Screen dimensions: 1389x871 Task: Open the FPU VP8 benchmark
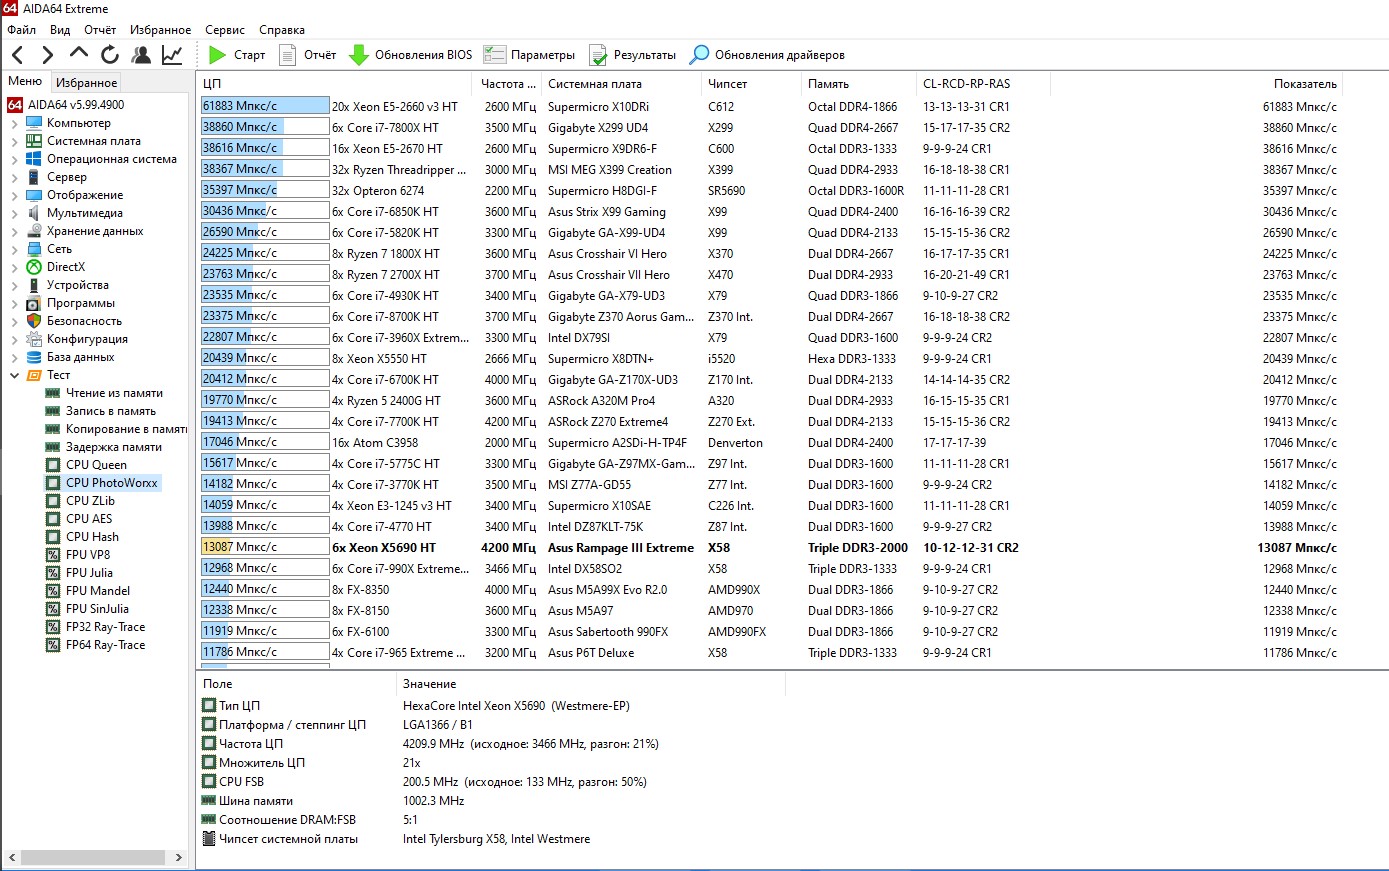[x=78, y=555]
